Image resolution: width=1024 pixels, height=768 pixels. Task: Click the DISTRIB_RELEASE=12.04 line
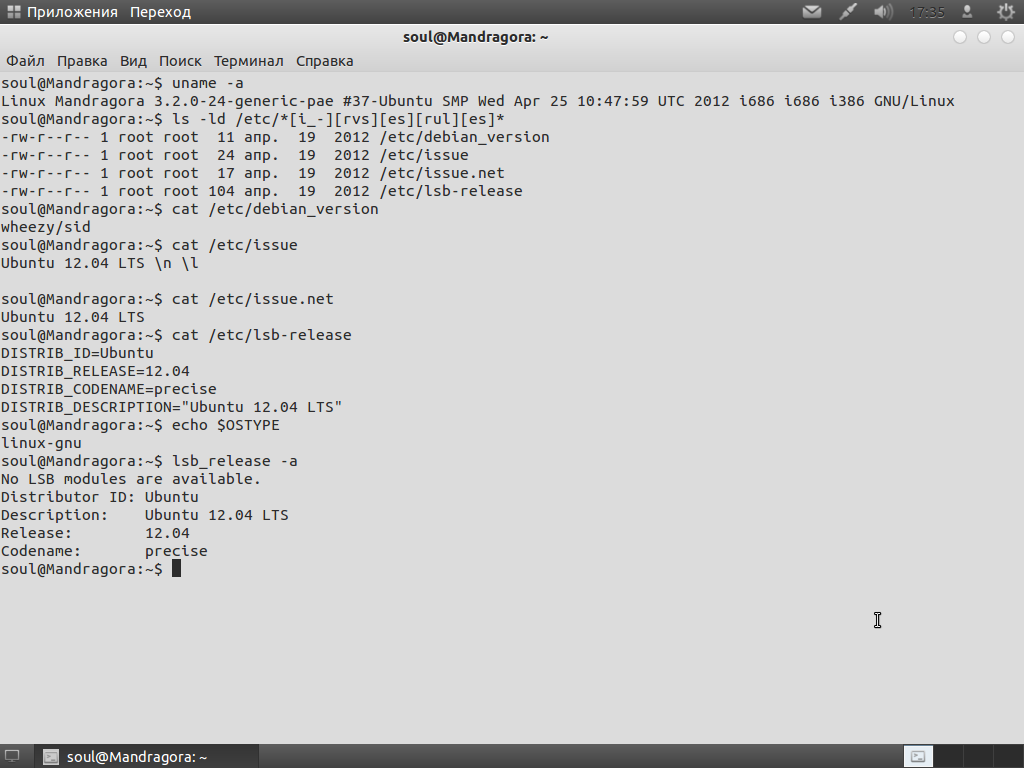tap(95, 371)
